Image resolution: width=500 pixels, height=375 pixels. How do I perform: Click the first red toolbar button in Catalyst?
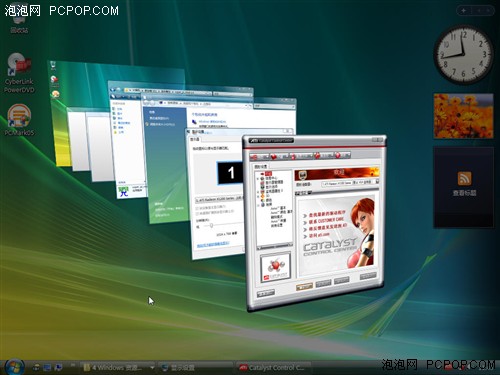[259, 157]
